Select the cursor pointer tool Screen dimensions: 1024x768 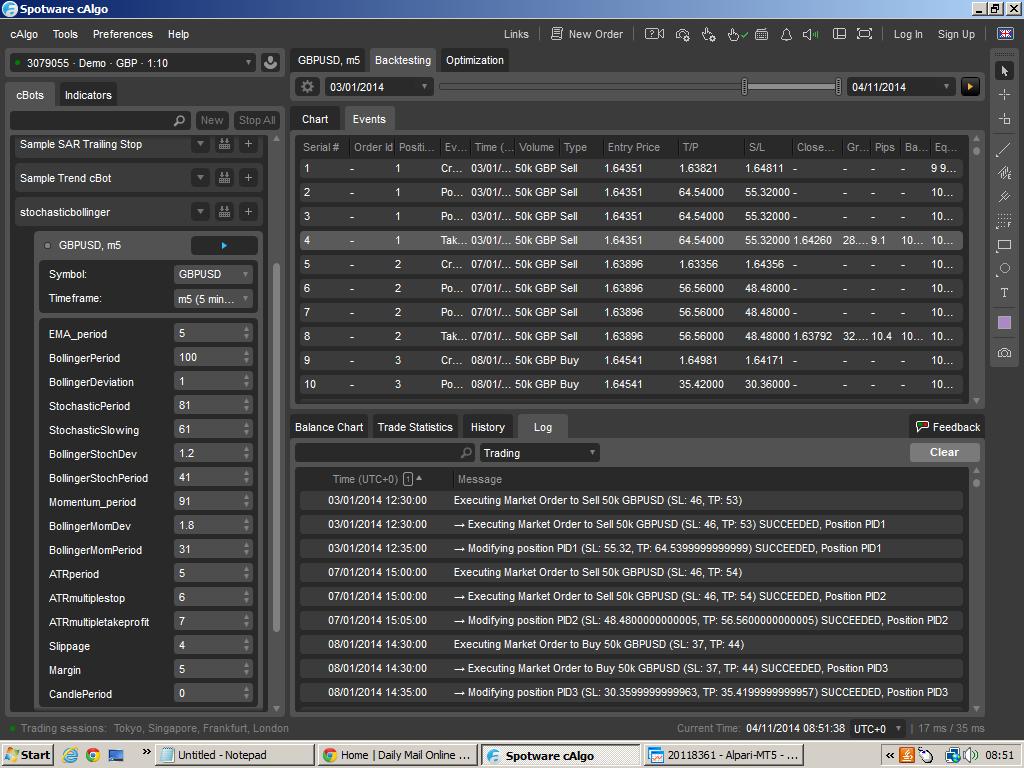point(1004,71)
